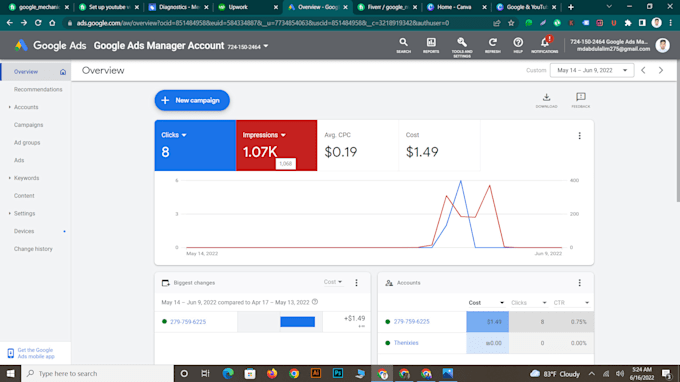
Task: Click the blue cost change bar
Action: [298, 322]
